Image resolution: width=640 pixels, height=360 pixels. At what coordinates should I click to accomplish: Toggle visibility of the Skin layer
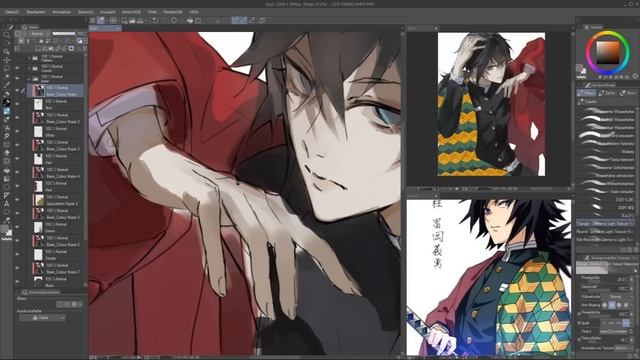[x=17, y=104]
